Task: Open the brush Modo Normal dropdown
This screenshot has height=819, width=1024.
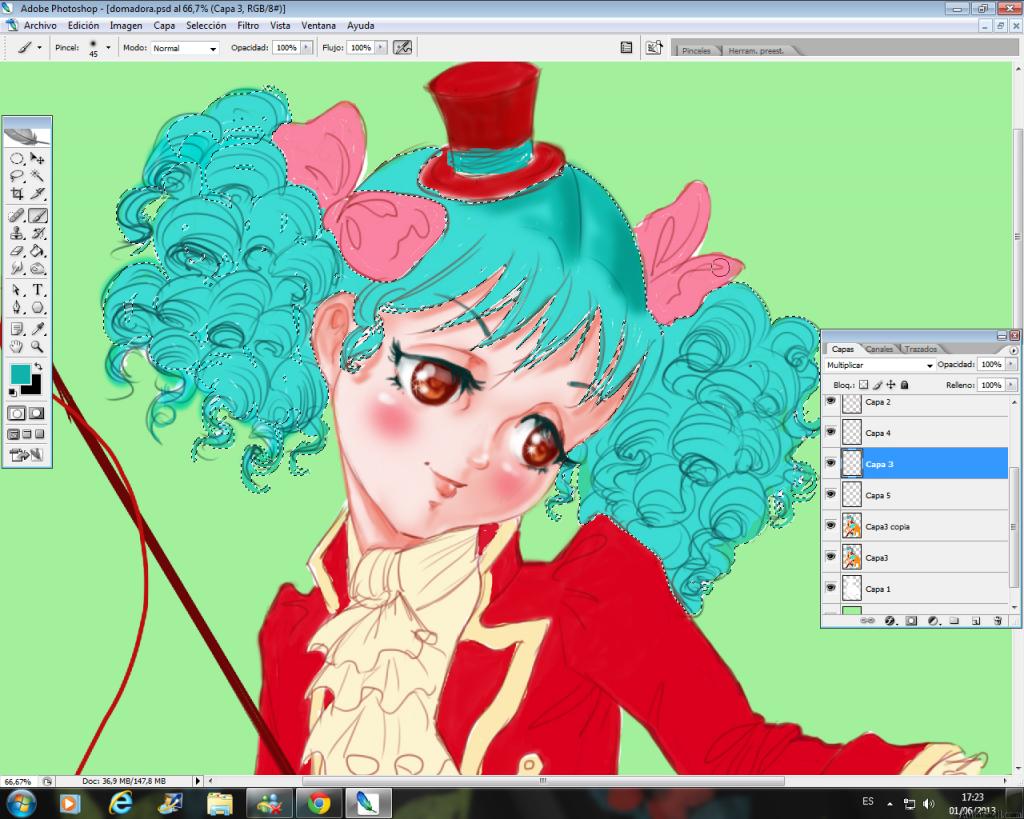Action: pyautogui.click(x=185, y=48)
